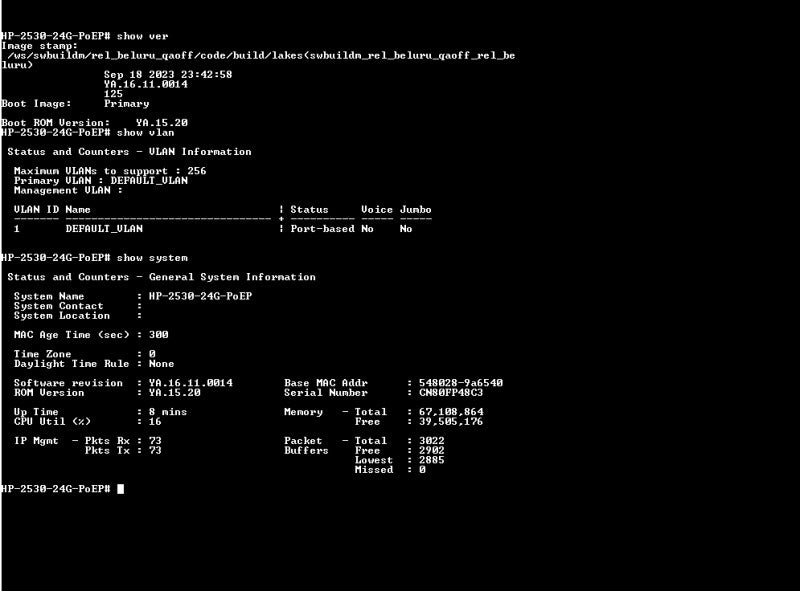Click the 'Time Zone' label
This screenshot has height=591, width=800.
pyautogui.click(x=42, y=354)
